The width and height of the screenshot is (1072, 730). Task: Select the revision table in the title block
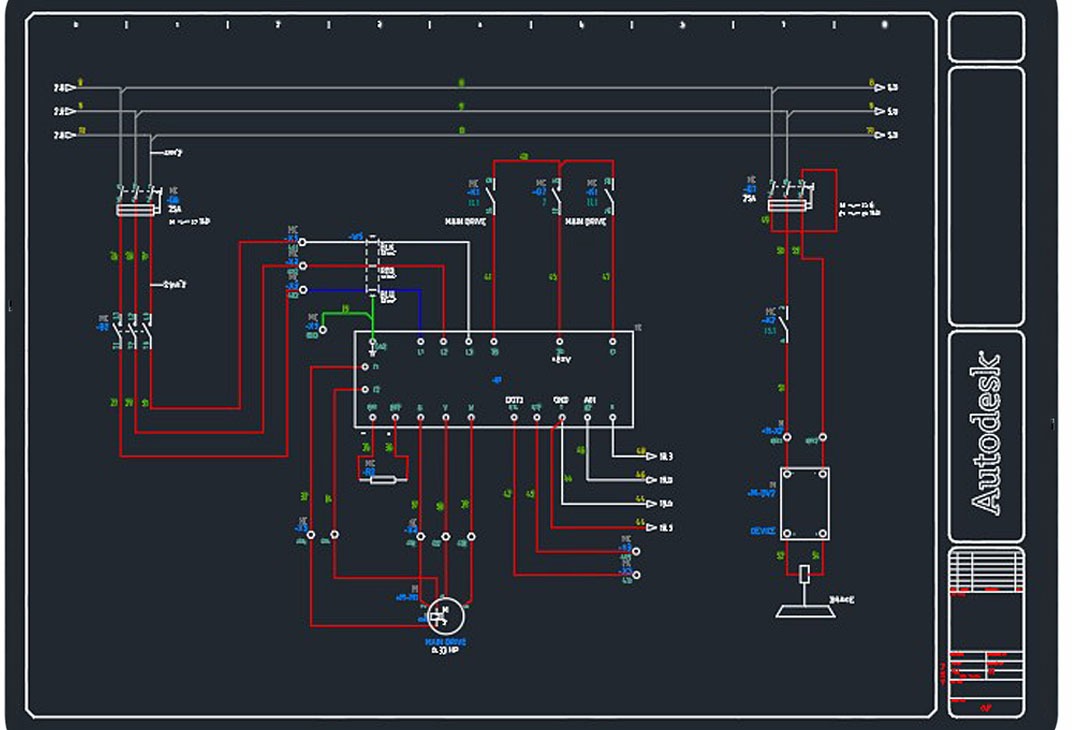pos(986,571)
